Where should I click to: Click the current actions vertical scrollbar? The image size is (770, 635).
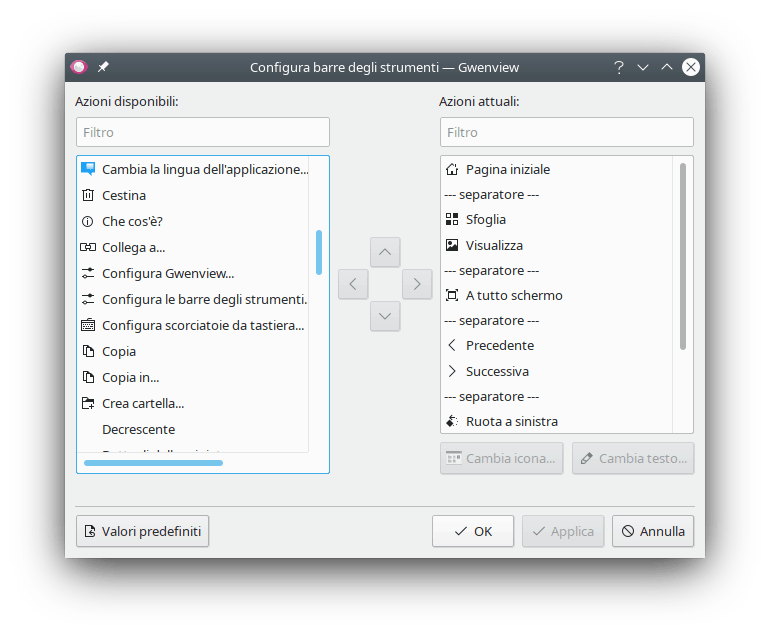pyautogui.click(x=683, y=256)
